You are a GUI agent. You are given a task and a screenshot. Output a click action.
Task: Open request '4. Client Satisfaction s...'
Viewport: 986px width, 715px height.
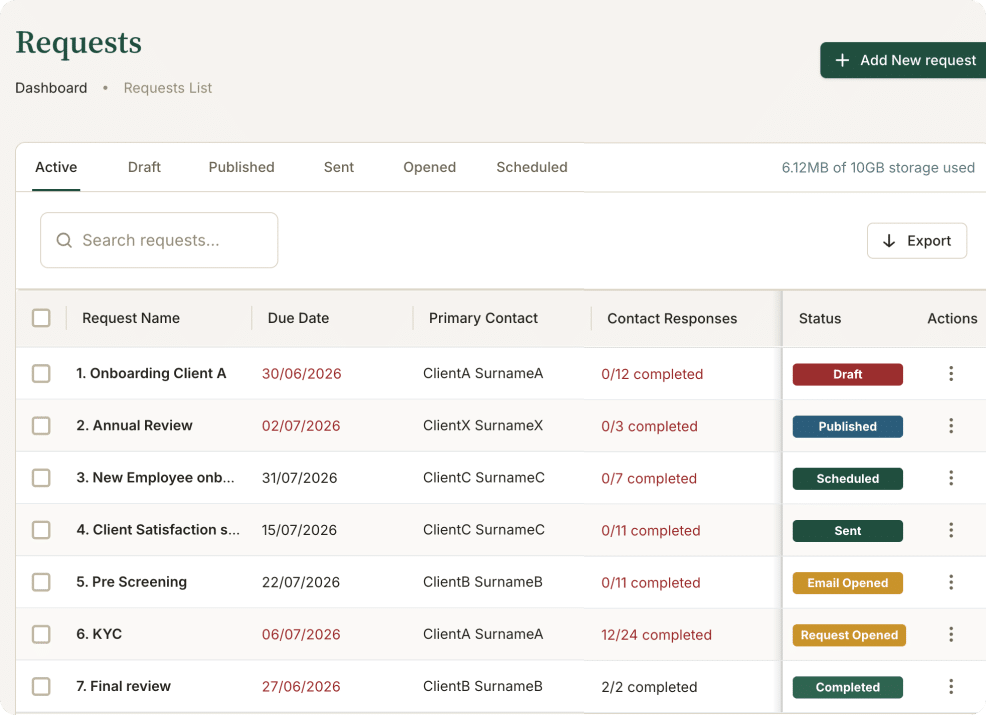click(158, 530)
